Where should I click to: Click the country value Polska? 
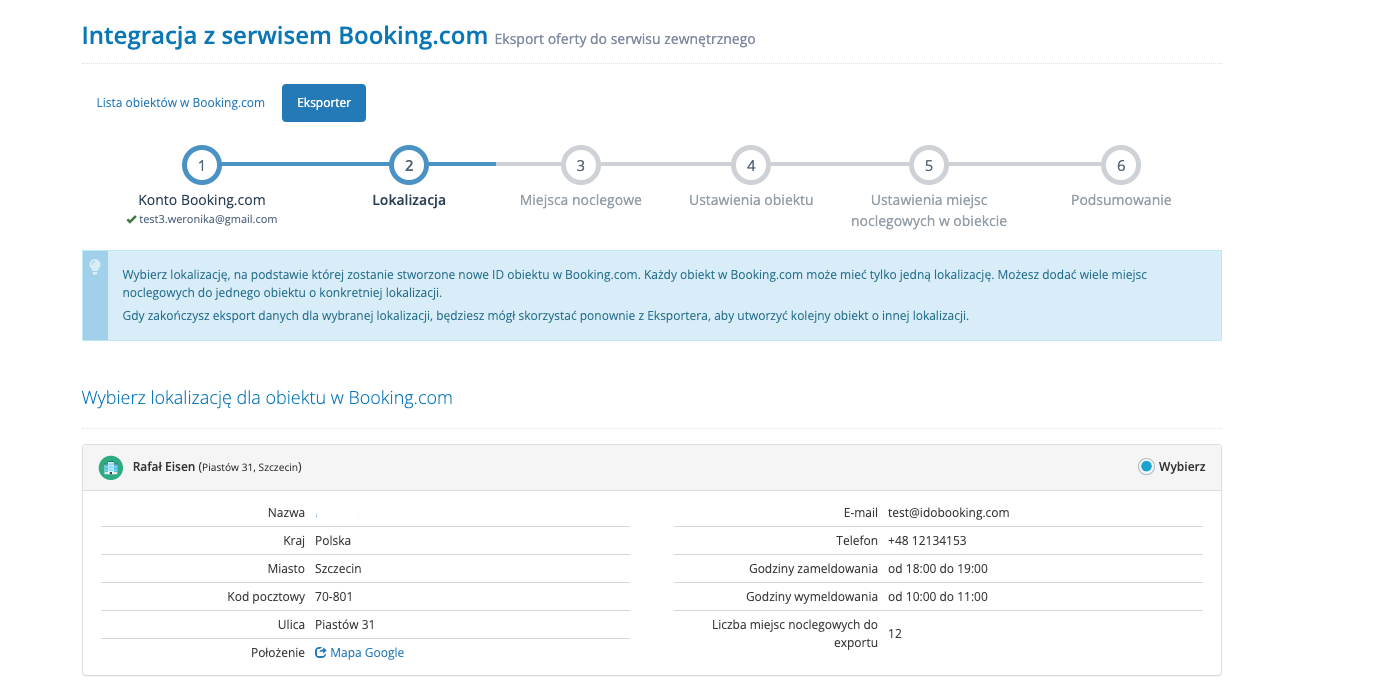(333, 541)
